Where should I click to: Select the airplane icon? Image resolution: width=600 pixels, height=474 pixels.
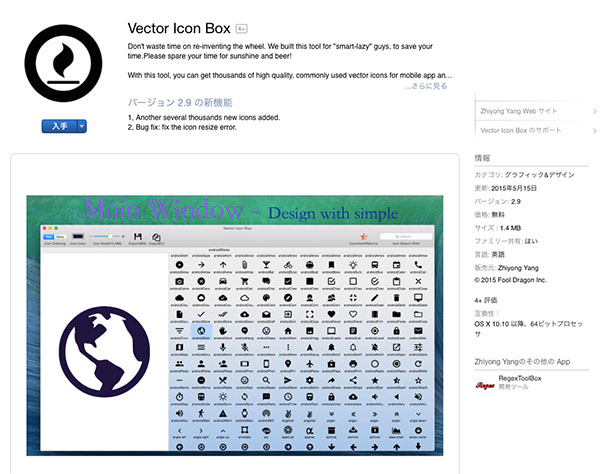[310, 364]
